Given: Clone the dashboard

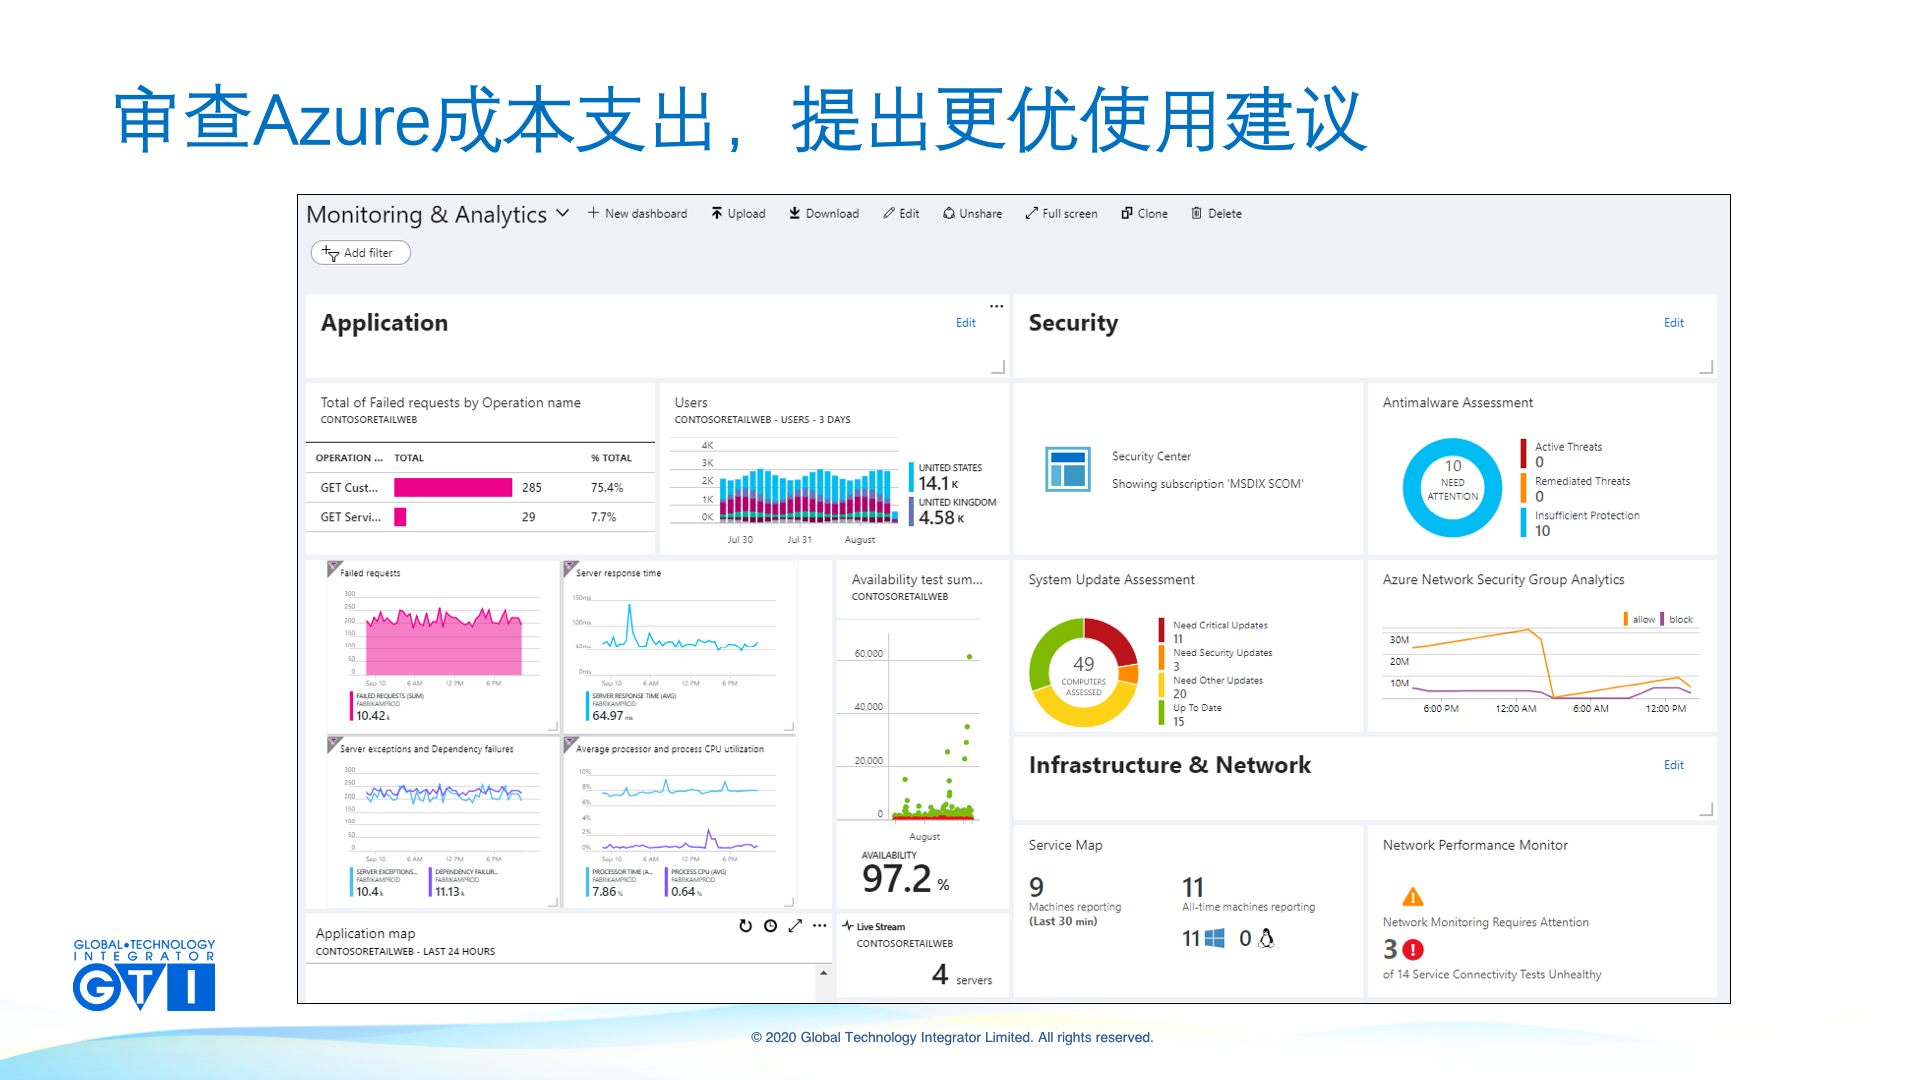Looking at the screenshot, I should pyautogui.click(x=1144, y=213).
